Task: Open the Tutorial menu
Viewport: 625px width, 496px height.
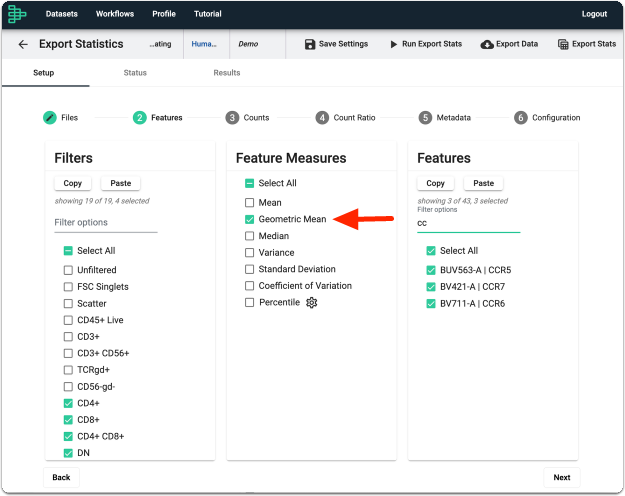Action: [208, 14]
